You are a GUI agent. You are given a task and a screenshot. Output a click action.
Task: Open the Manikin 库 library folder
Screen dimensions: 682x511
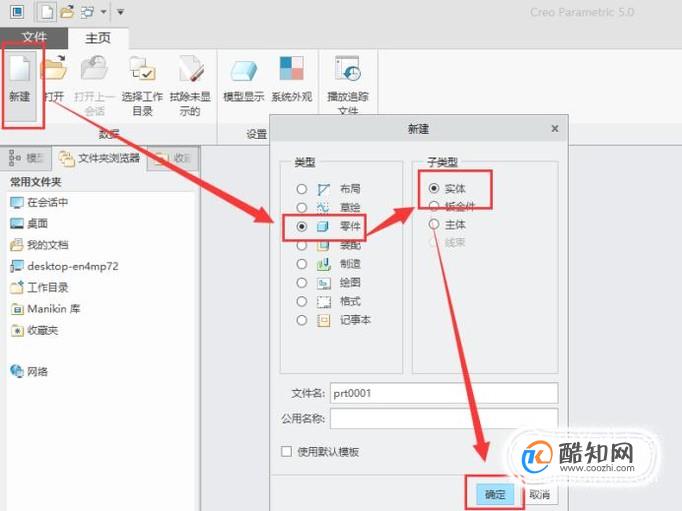coord(45,309)
